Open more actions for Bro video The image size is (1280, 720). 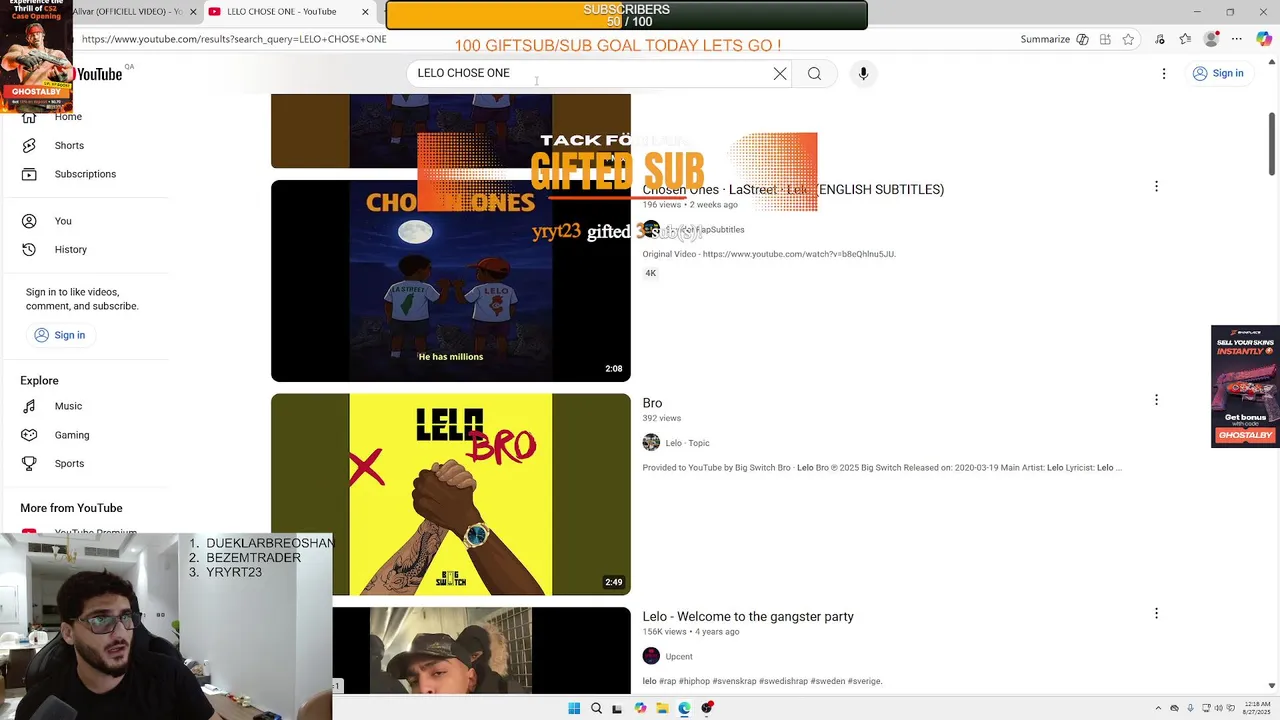pos(1156,400)
